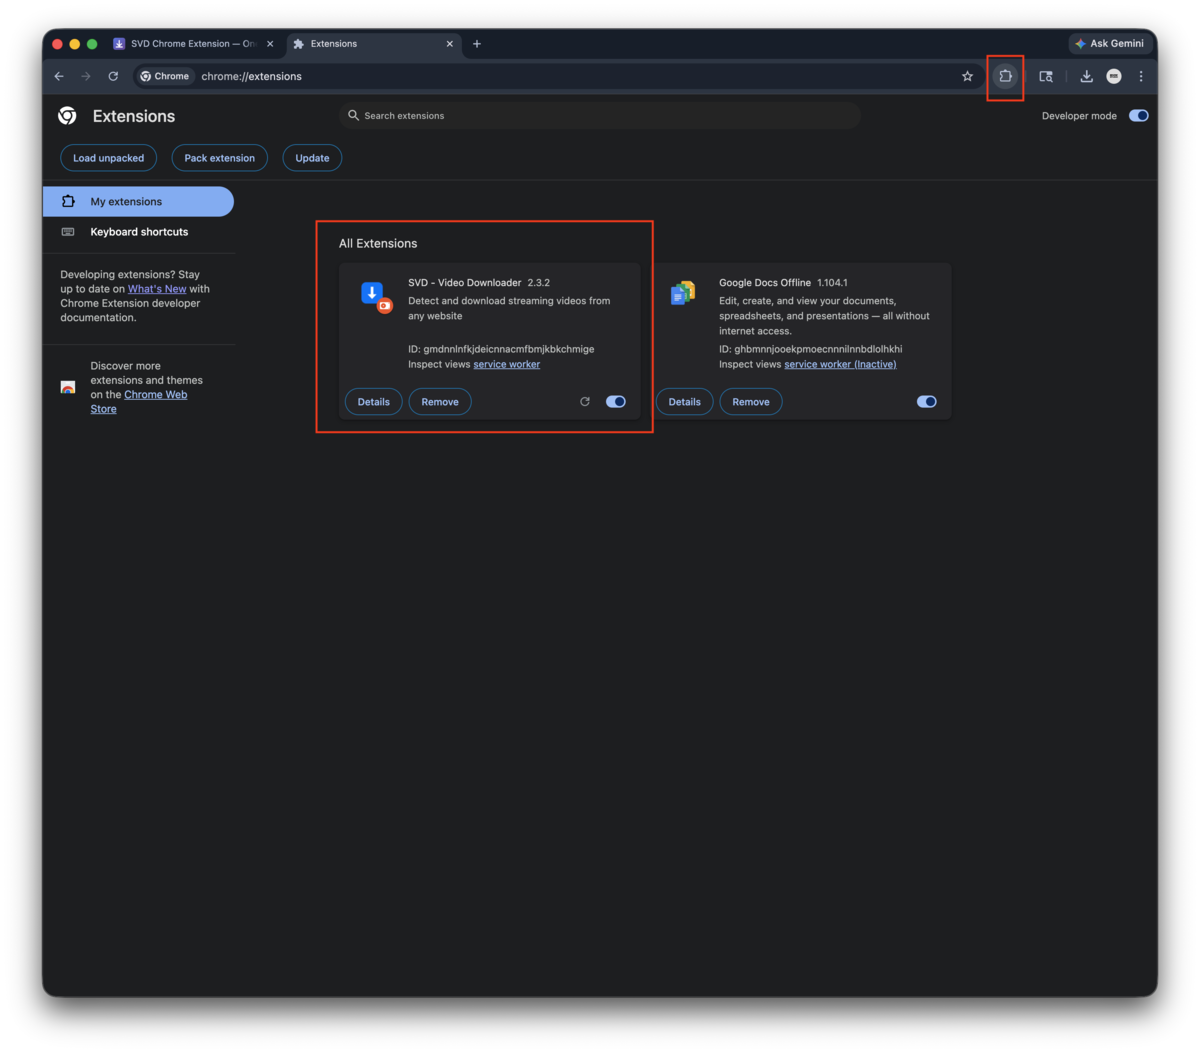The image size is (1200, 1053).
Task: Close the SVD Chrome Extension tab
Action: (270, 44)
